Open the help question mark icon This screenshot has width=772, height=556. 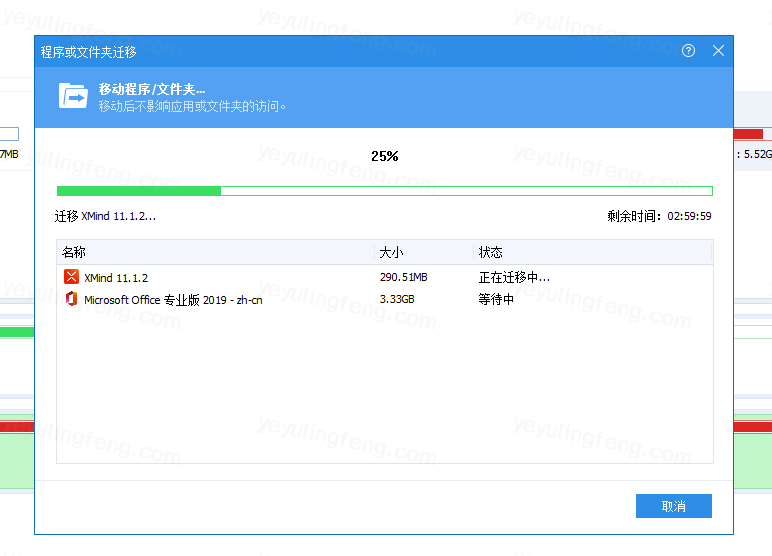[688, 51]
